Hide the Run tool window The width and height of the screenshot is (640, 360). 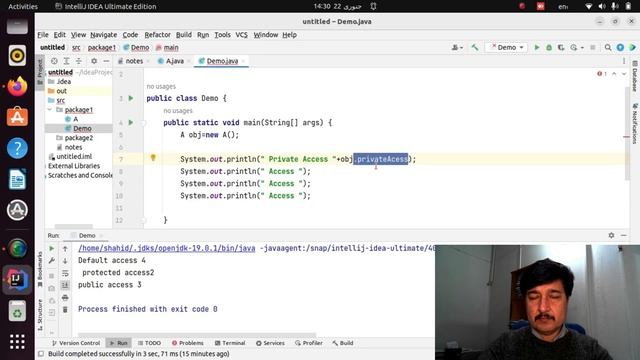coord(624,235)
